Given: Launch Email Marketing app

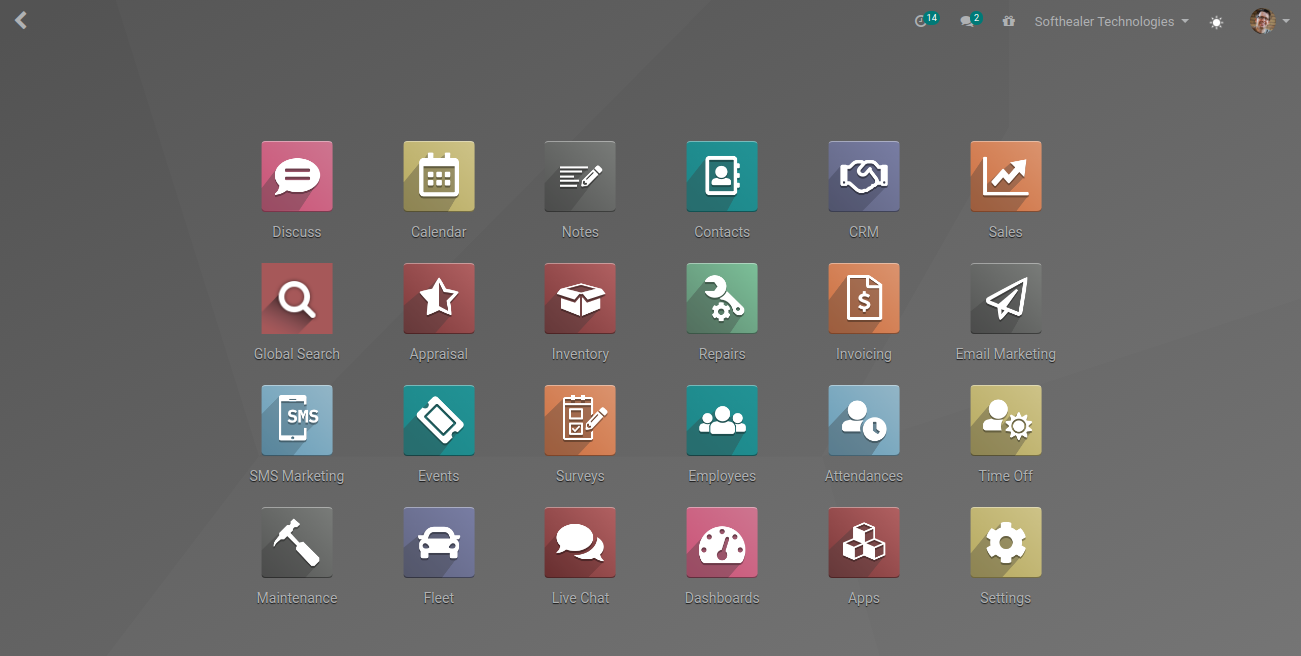Looking at the screenshot, I should pos(1006,298).
